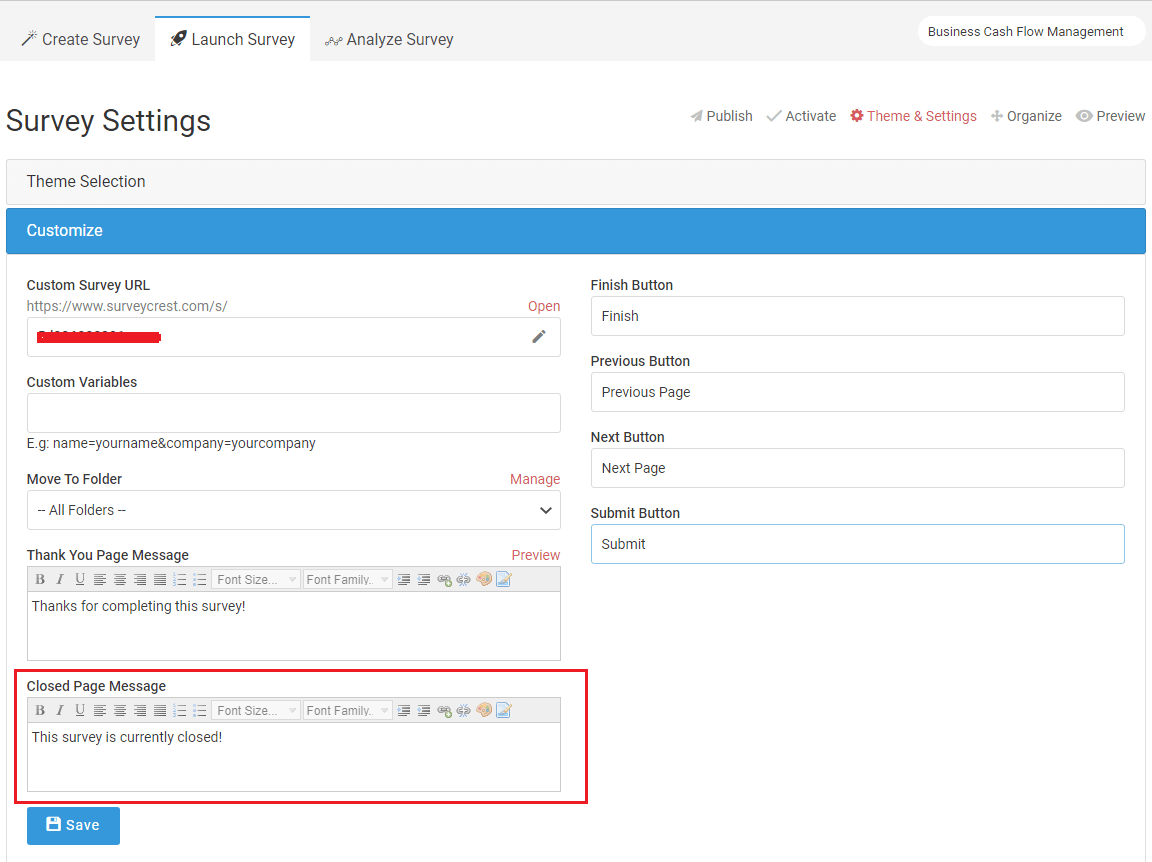Collapse the Customize section header
This screenshot has height=862, width=1152.
point(575,231)
